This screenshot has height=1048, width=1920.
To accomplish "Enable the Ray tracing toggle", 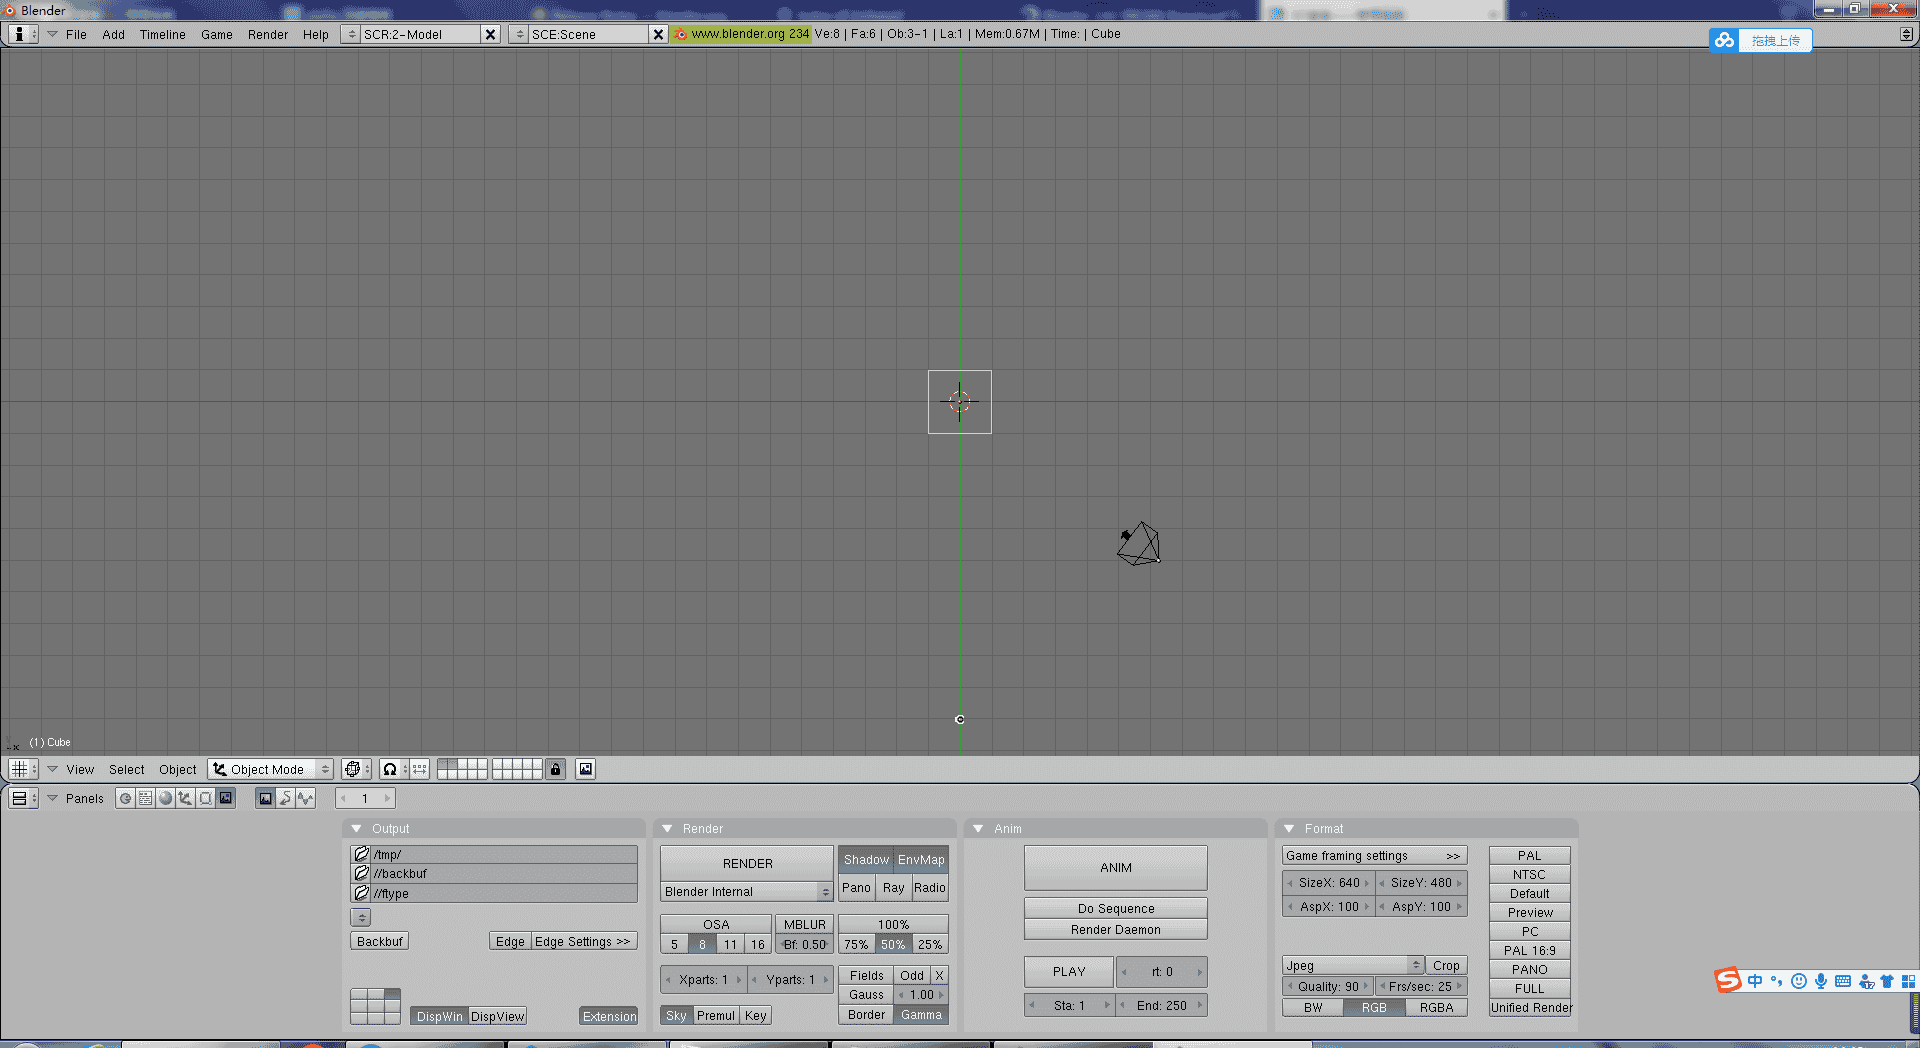I will pos(893,888).
